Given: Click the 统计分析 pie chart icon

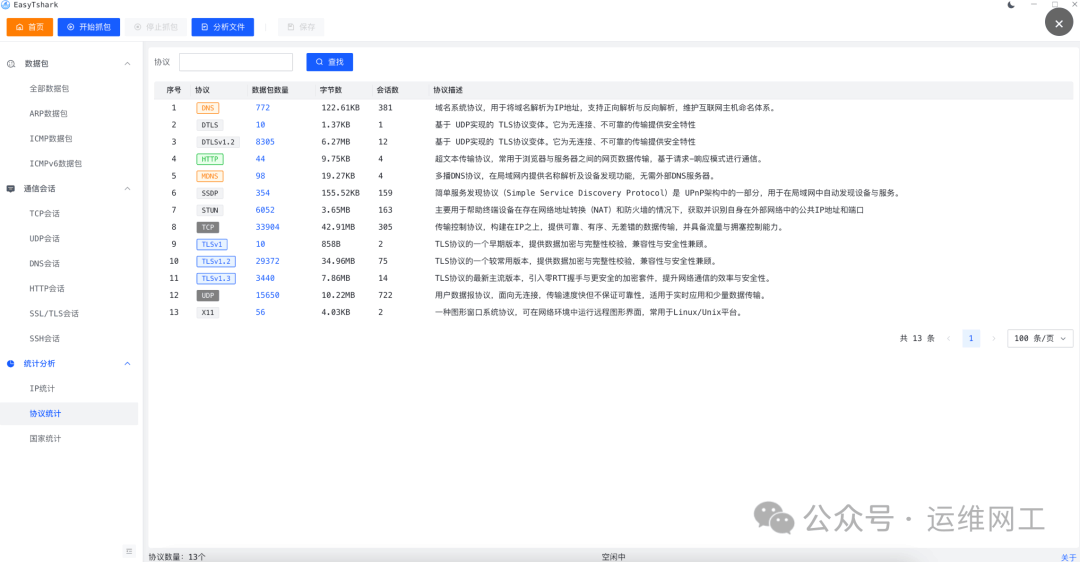Looking at the screenshot, I should (x=11, y=364).
